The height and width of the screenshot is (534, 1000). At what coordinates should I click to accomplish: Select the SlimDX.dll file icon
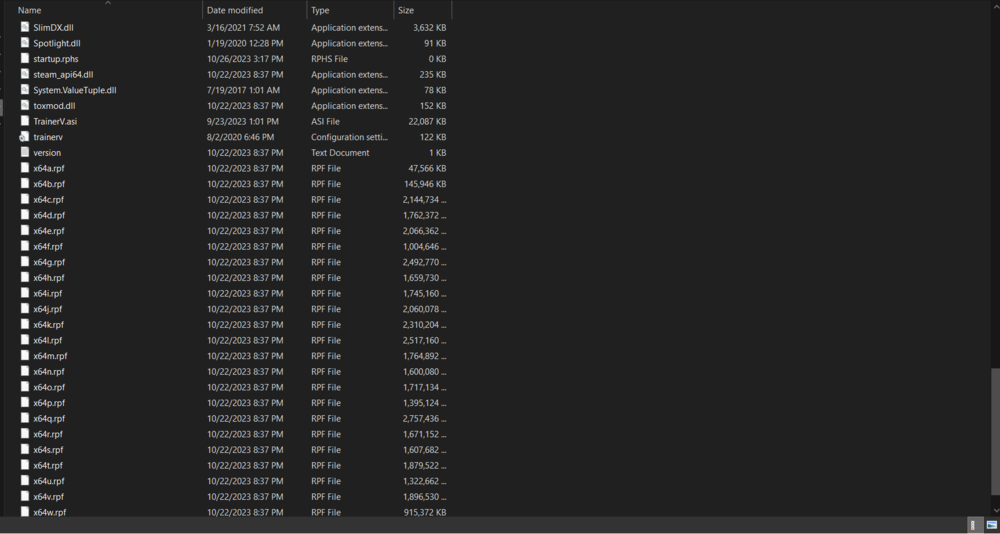tap(25, 27)
